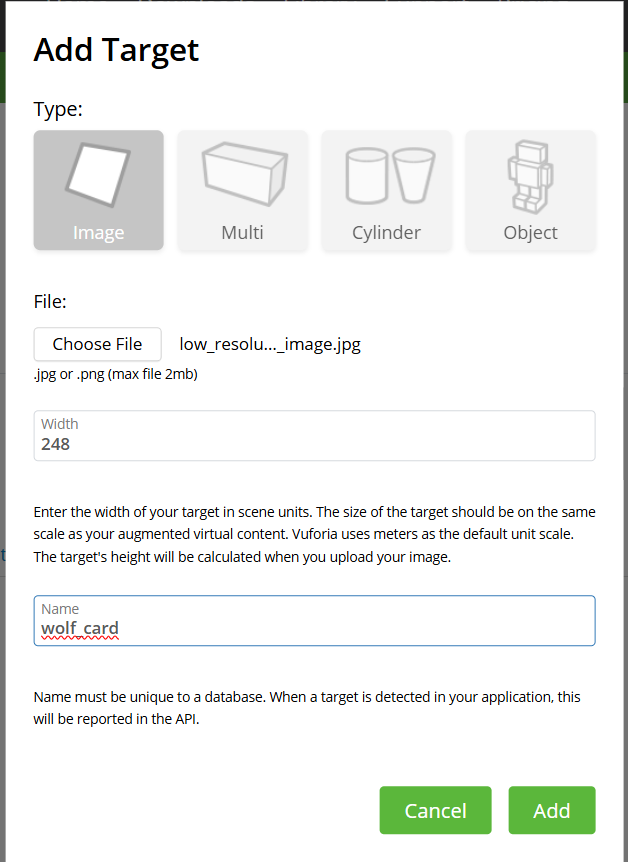Click the Object label text
Screen dimensions: 628x862
click(531, 233)
